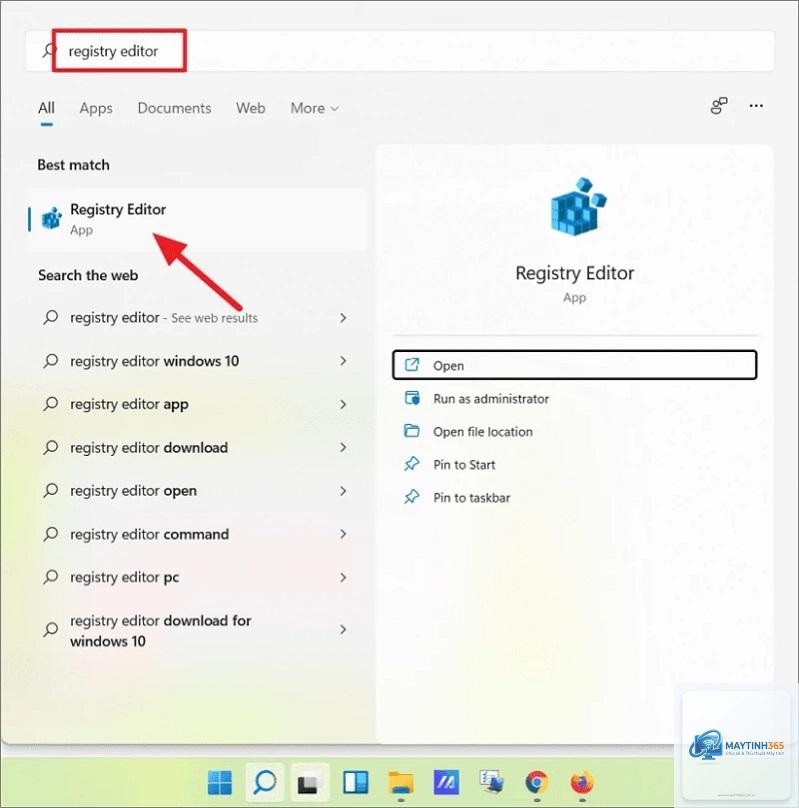
Task: Expand chevron for "registry editor windows 10"
Action: pos(343,361)
